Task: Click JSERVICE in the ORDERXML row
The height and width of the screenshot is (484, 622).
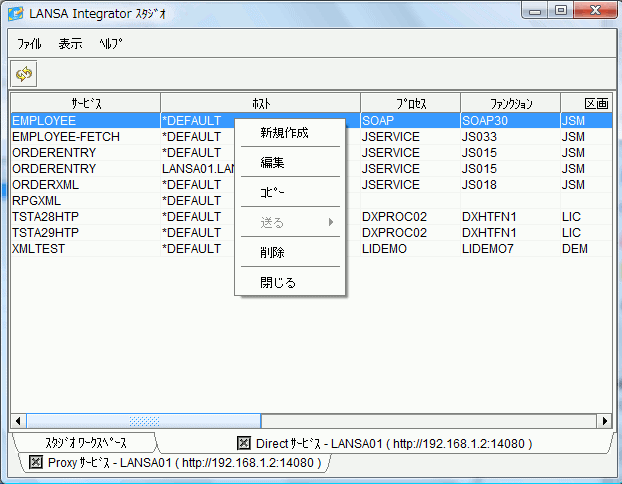Action: [x=411, y=184]
